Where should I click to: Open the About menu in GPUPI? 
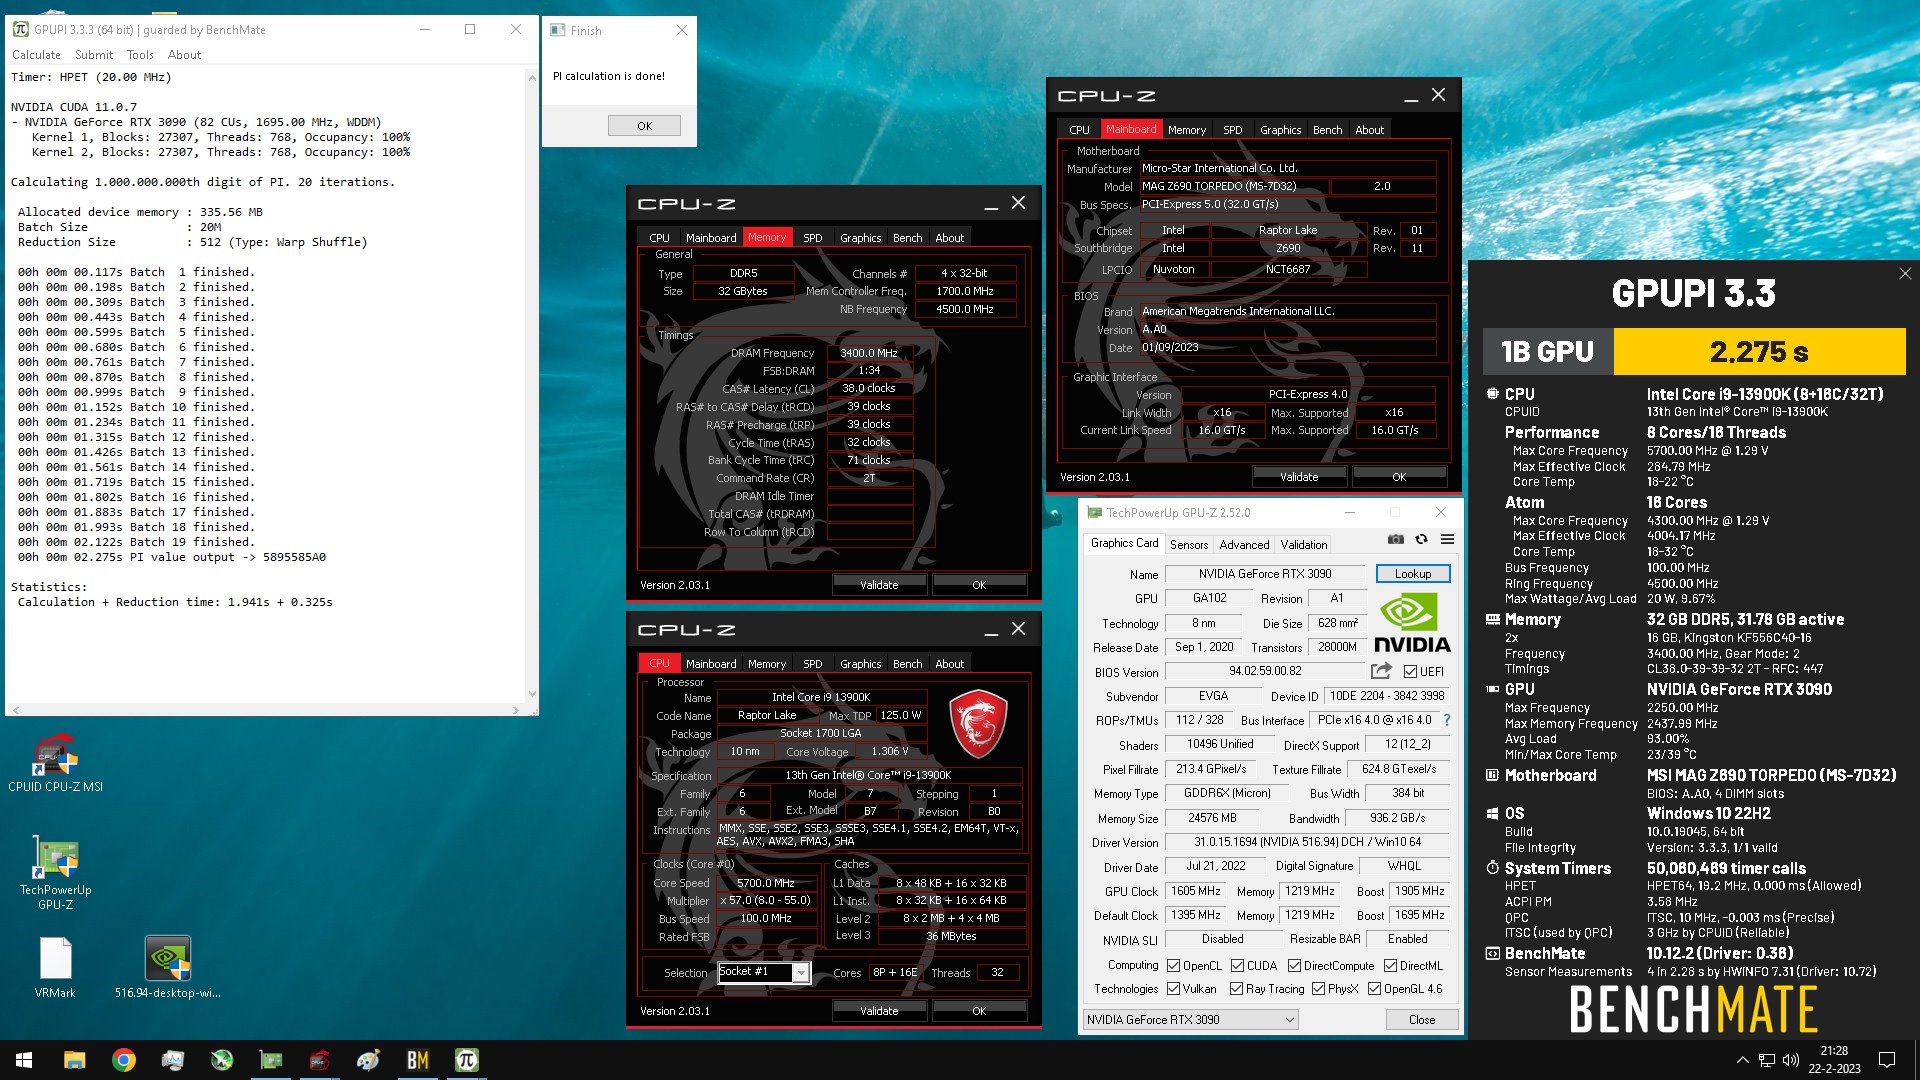pyautogui.click(x=184, y=55)
